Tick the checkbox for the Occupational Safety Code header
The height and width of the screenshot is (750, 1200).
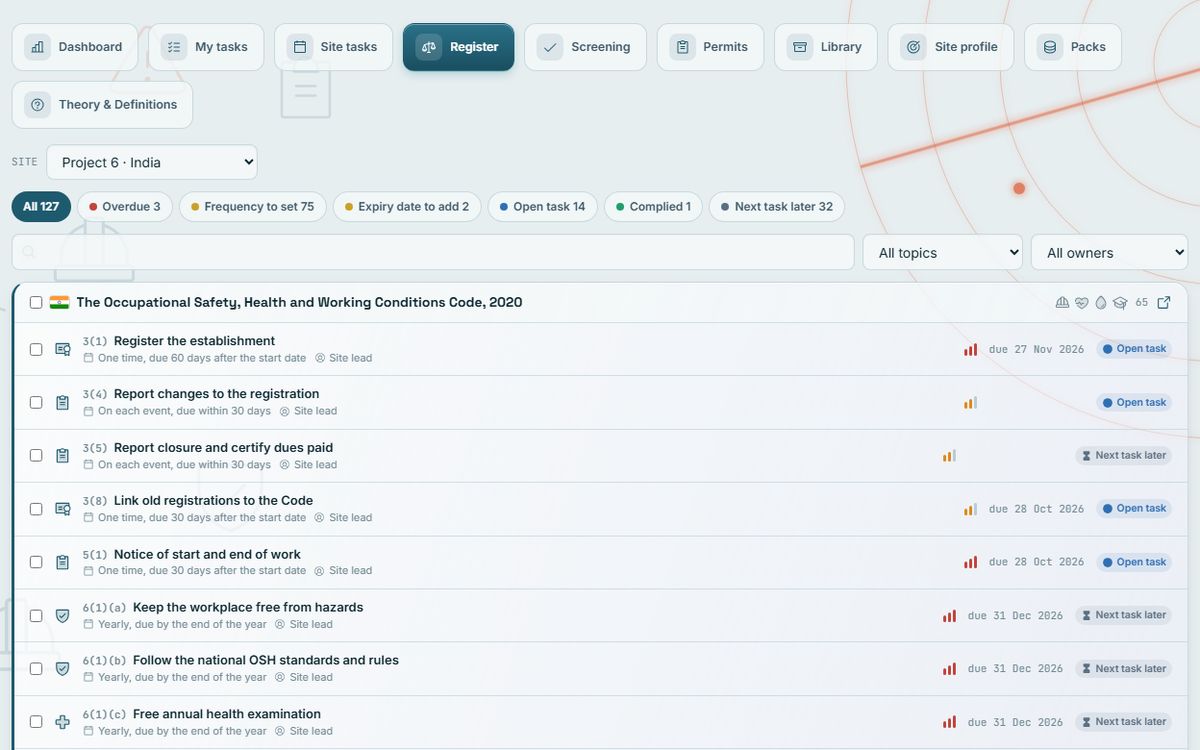tap(36, 302)
